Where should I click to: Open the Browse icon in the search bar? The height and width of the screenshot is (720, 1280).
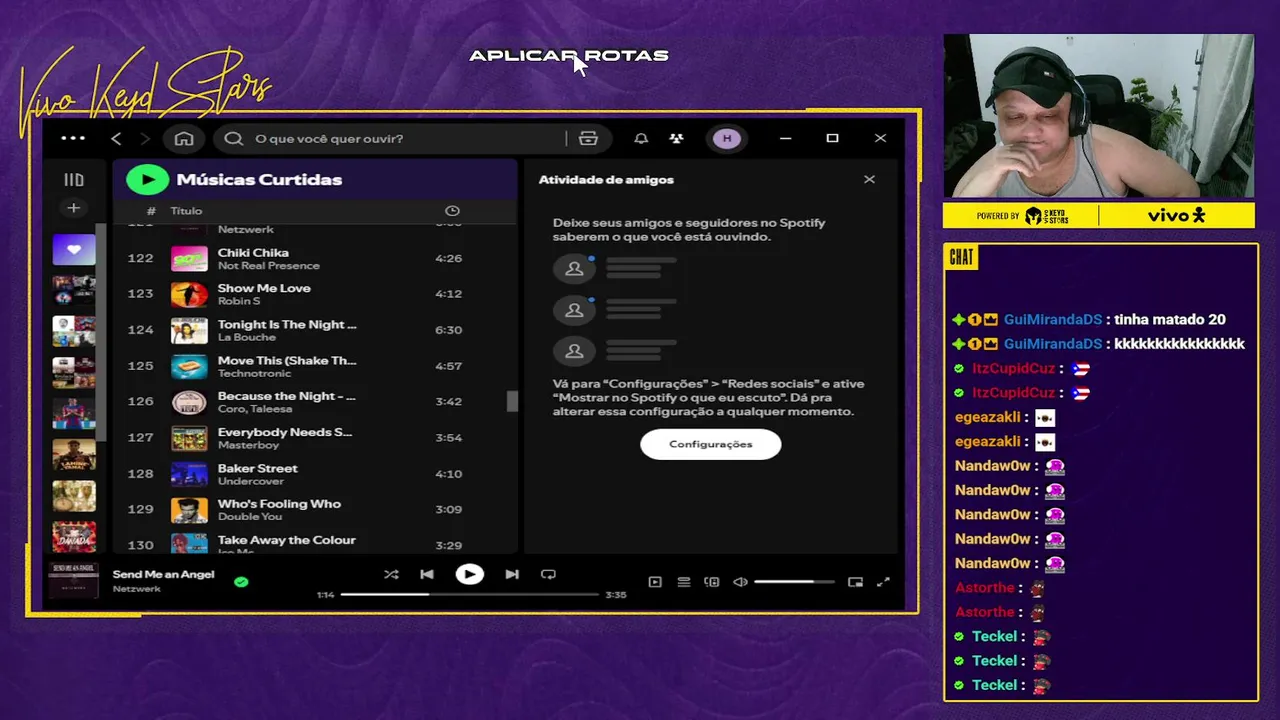(x=588, y=138)
